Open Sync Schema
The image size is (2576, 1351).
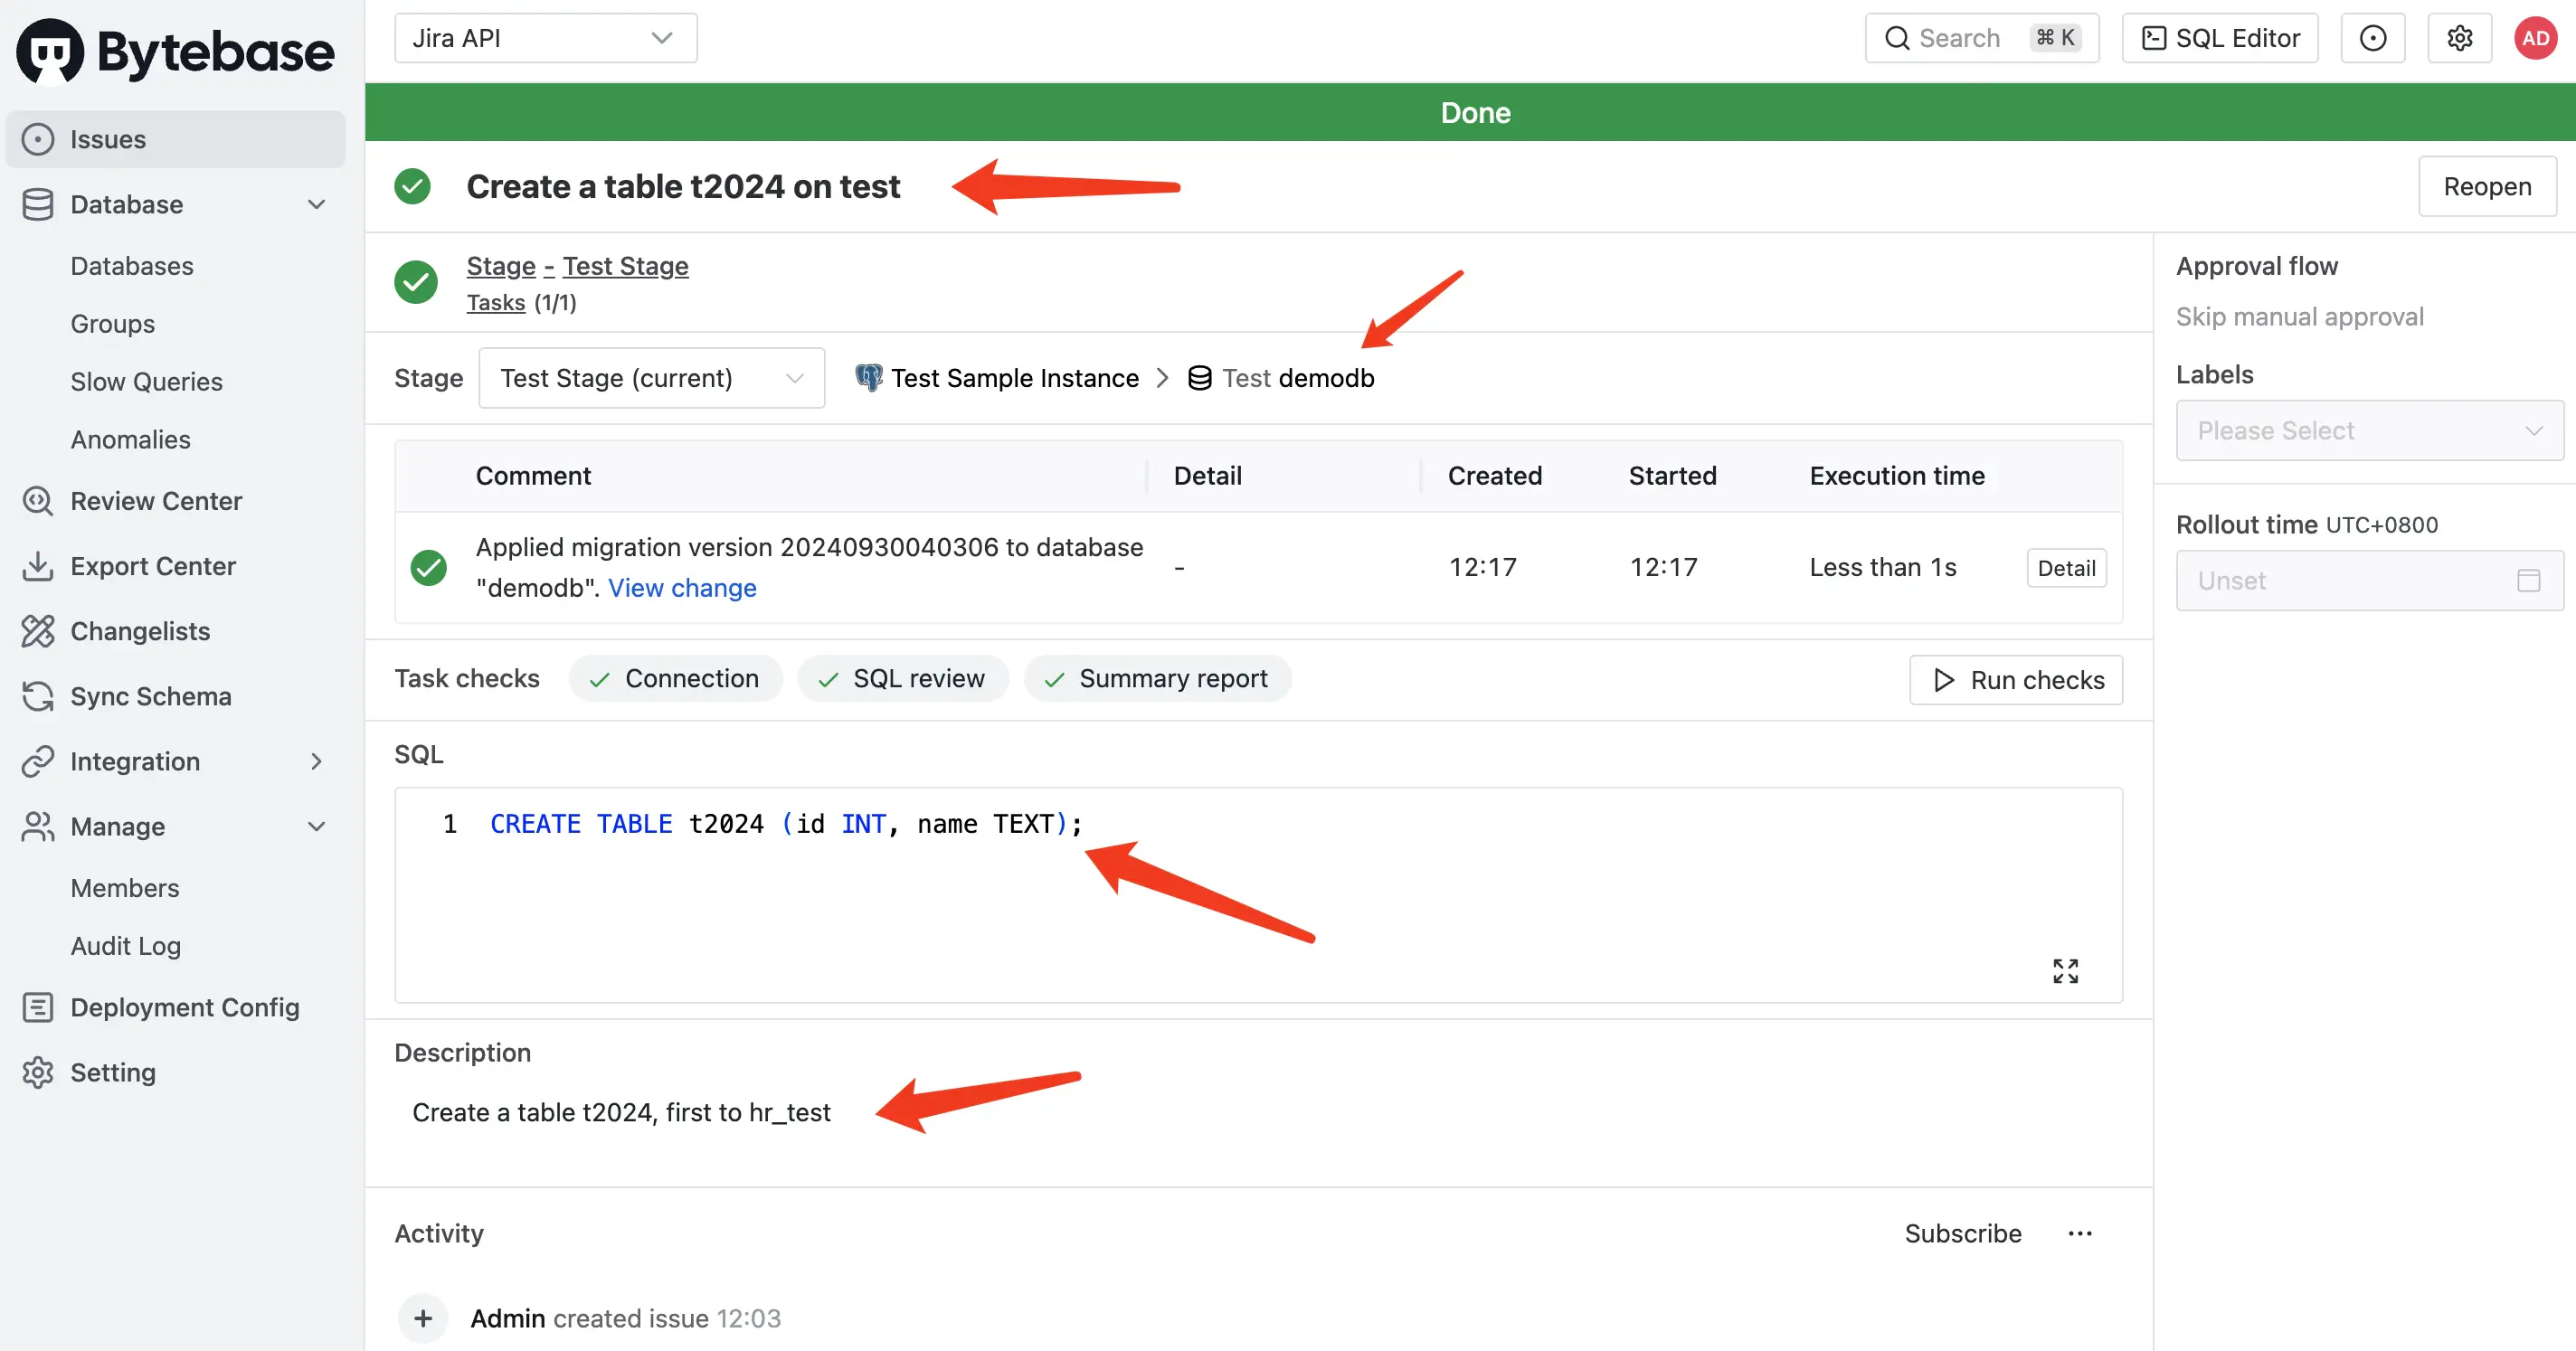click(151, 696)
